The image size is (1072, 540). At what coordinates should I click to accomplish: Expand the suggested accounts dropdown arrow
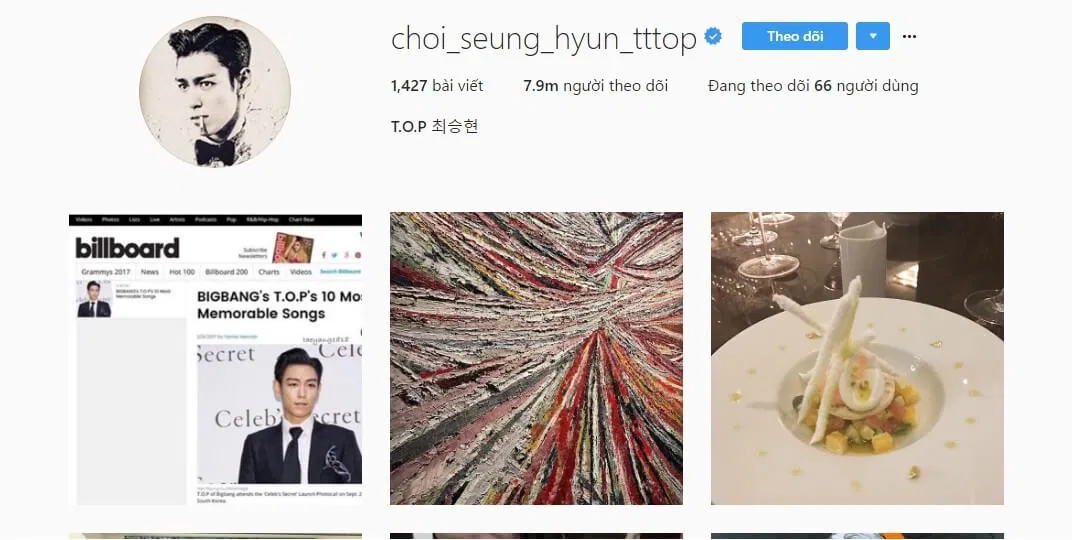point(873,36)
